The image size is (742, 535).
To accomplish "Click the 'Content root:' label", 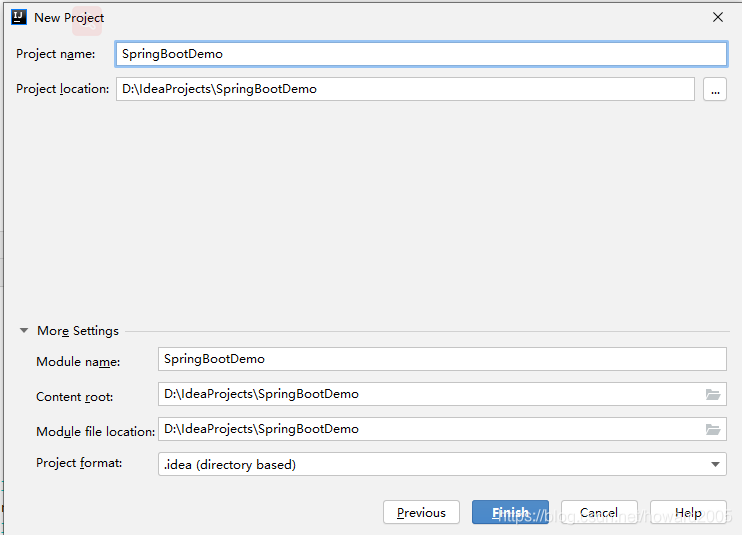I will coord(75,397).
